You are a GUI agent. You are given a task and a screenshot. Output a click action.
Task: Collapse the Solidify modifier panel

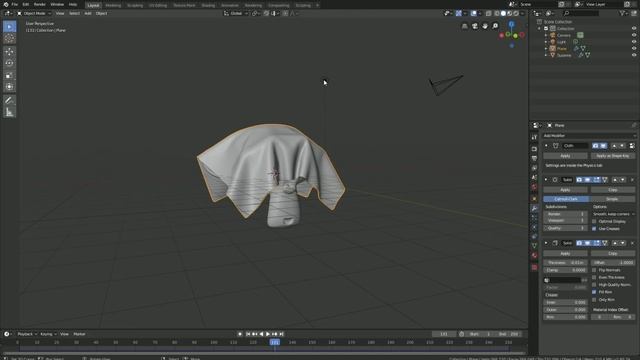(x=546, y=243)
